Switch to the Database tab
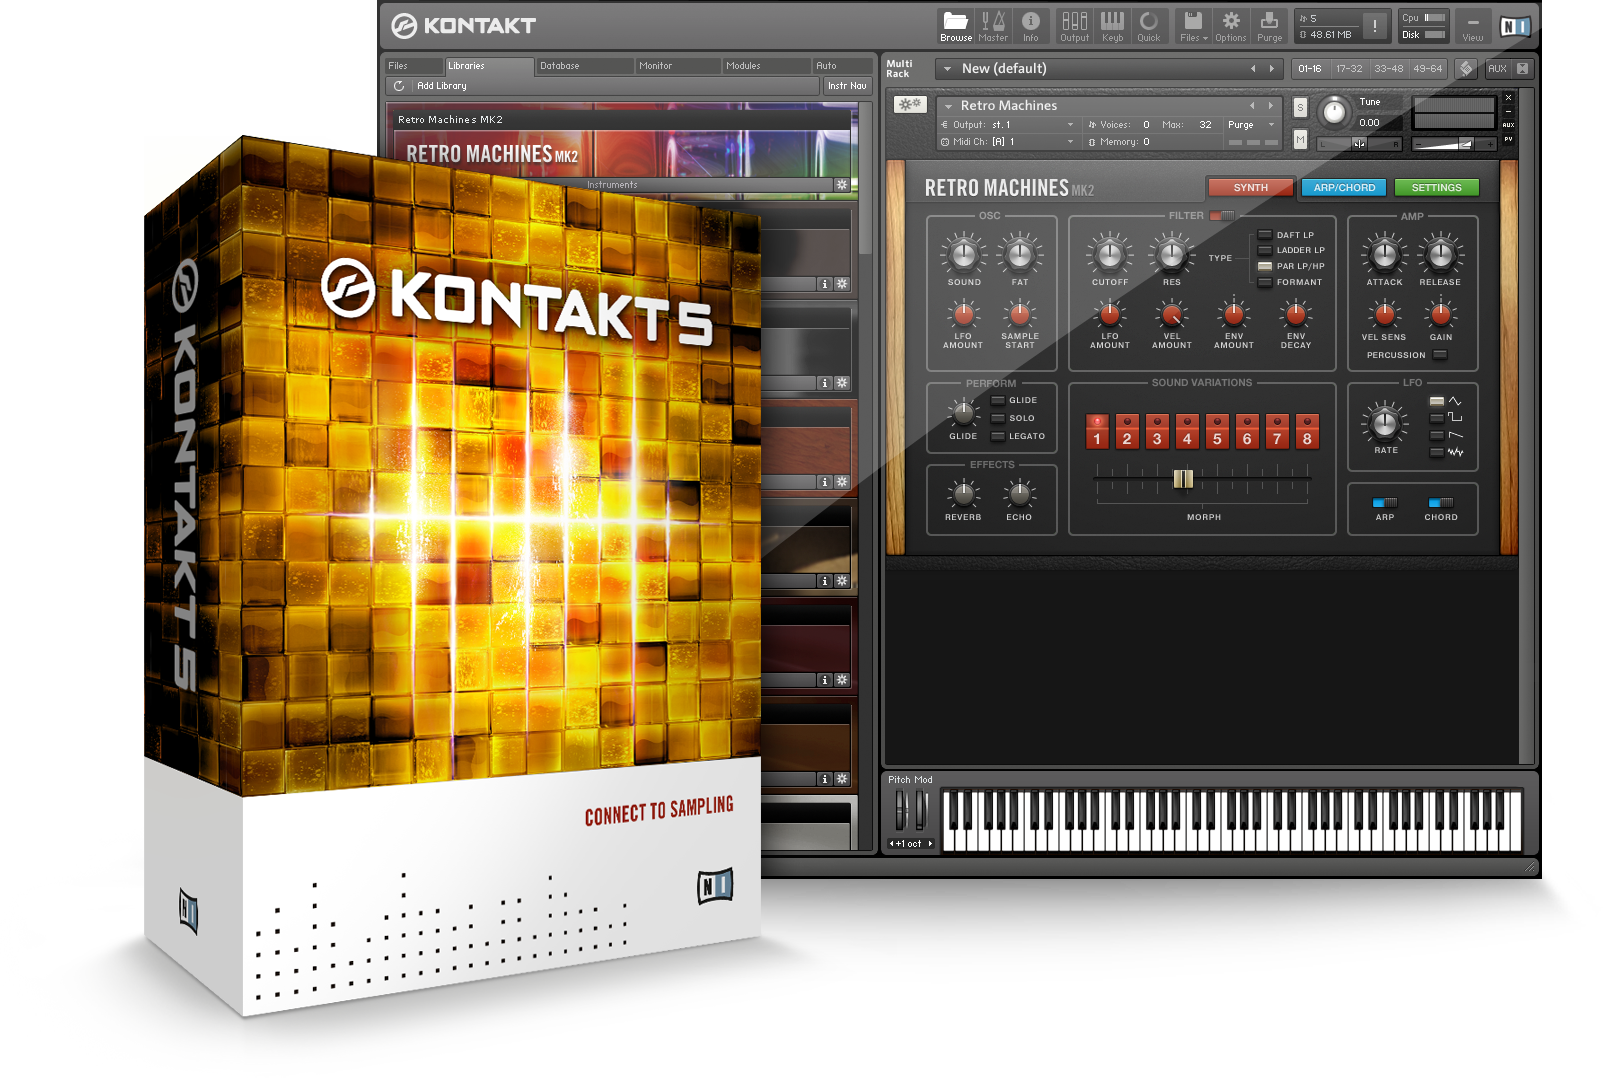The image size is (1603, 1078). (x=584, y=66)
